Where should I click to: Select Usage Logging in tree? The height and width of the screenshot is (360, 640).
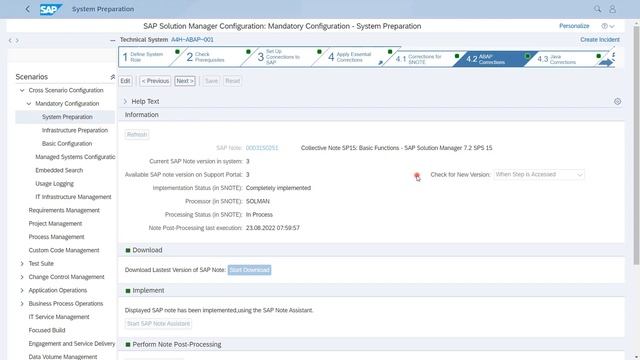click(54, 184)
